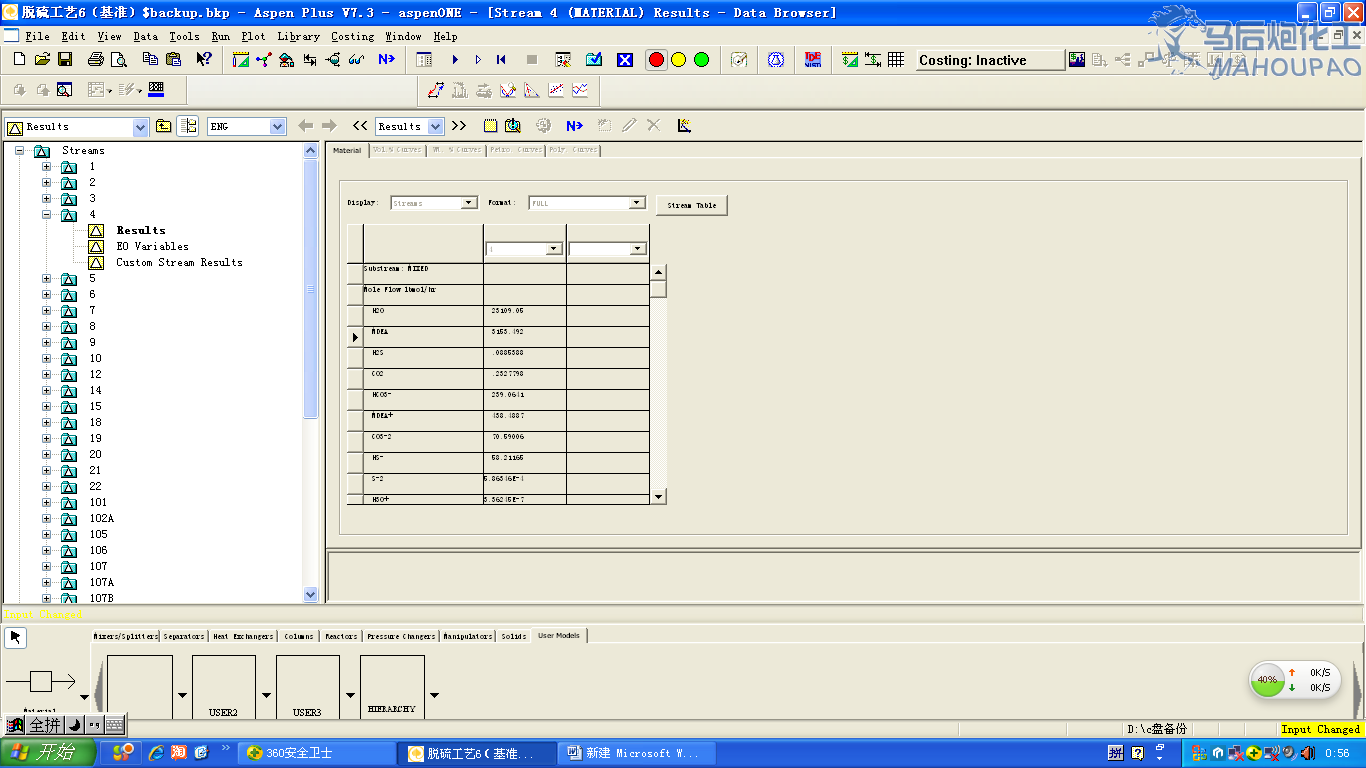Click the results table scroll down arrow
Viewport: 1366px width, 768px height.
(x=658, y=496)
